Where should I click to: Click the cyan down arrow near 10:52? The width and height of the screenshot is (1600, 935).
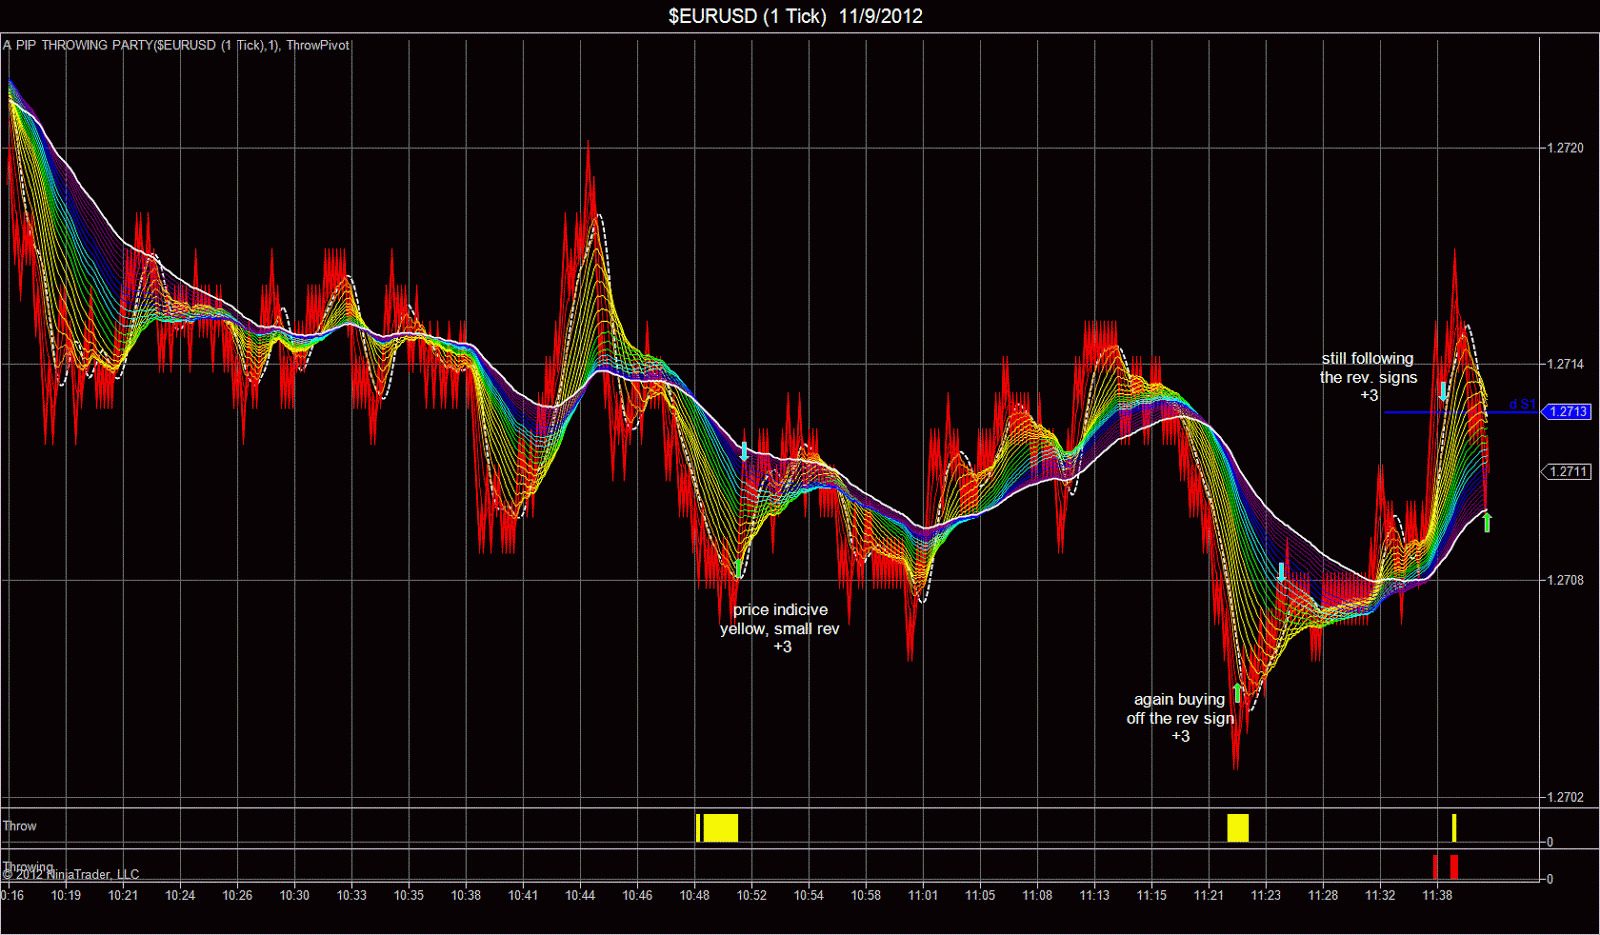(745, 451)
